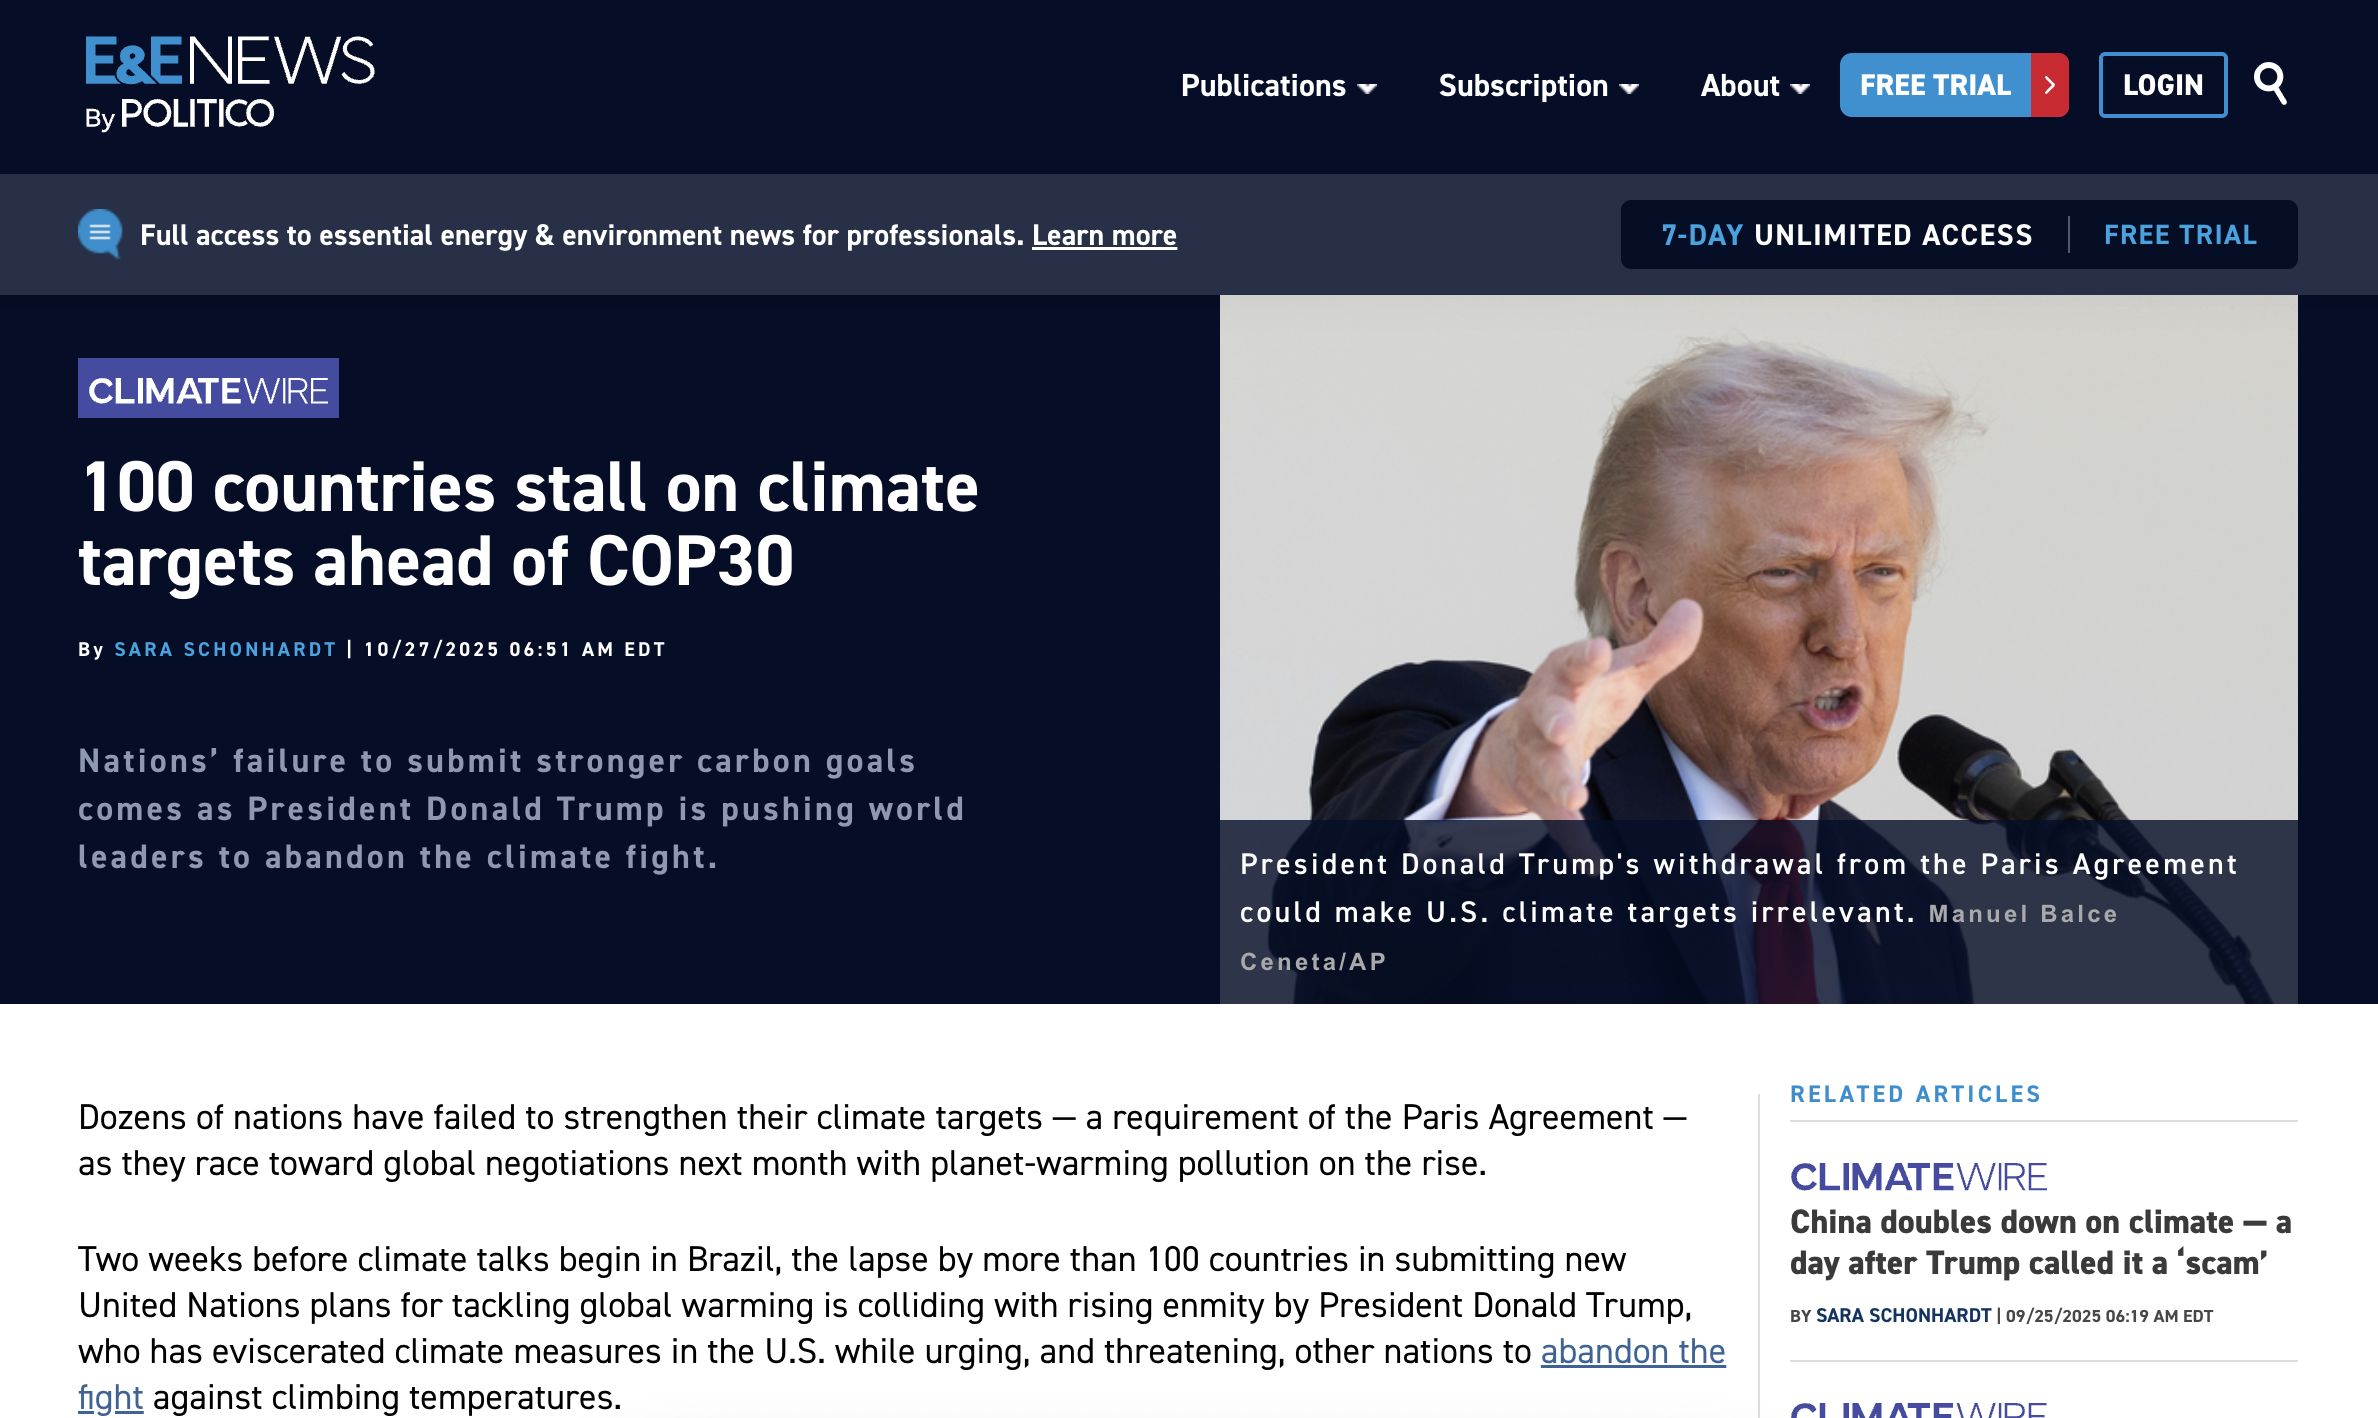The height and width of the screenshot is (1418, 2378).
Task: Click the blue chat bubble icon
Action: [x=100, y=234]
